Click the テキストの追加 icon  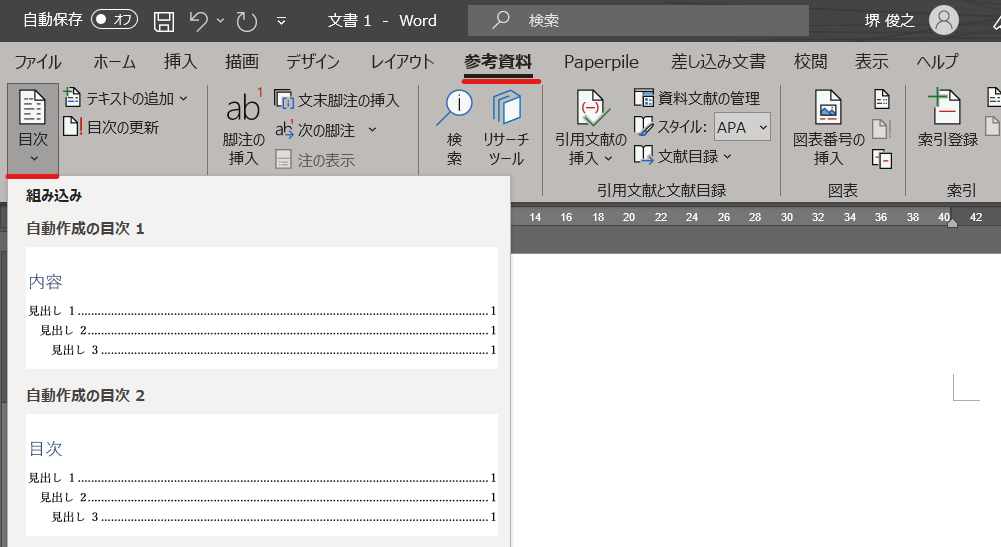pyautogui.click(x=72, y=98)
